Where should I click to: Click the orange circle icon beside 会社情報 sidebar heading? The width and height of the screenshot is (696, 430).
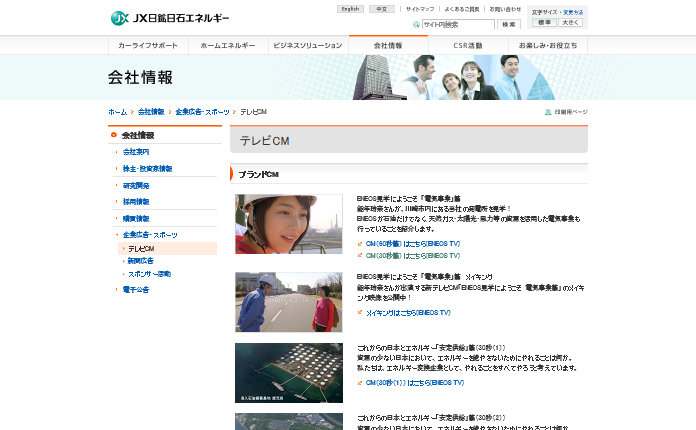(x=115, y=135)
